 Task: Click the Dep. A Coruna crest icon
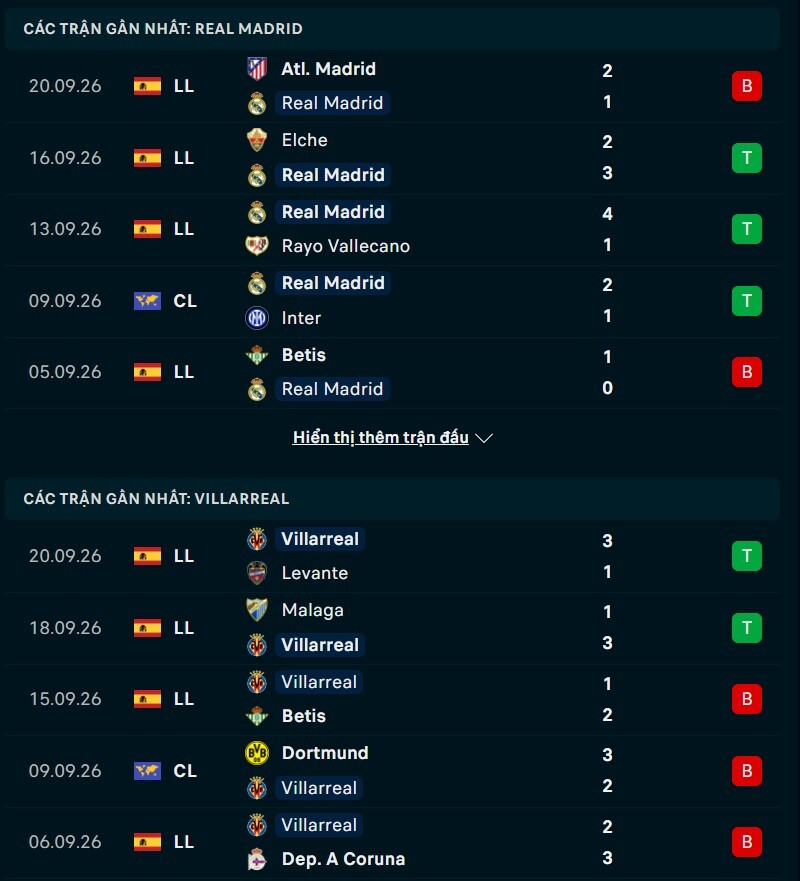(257, 859)
